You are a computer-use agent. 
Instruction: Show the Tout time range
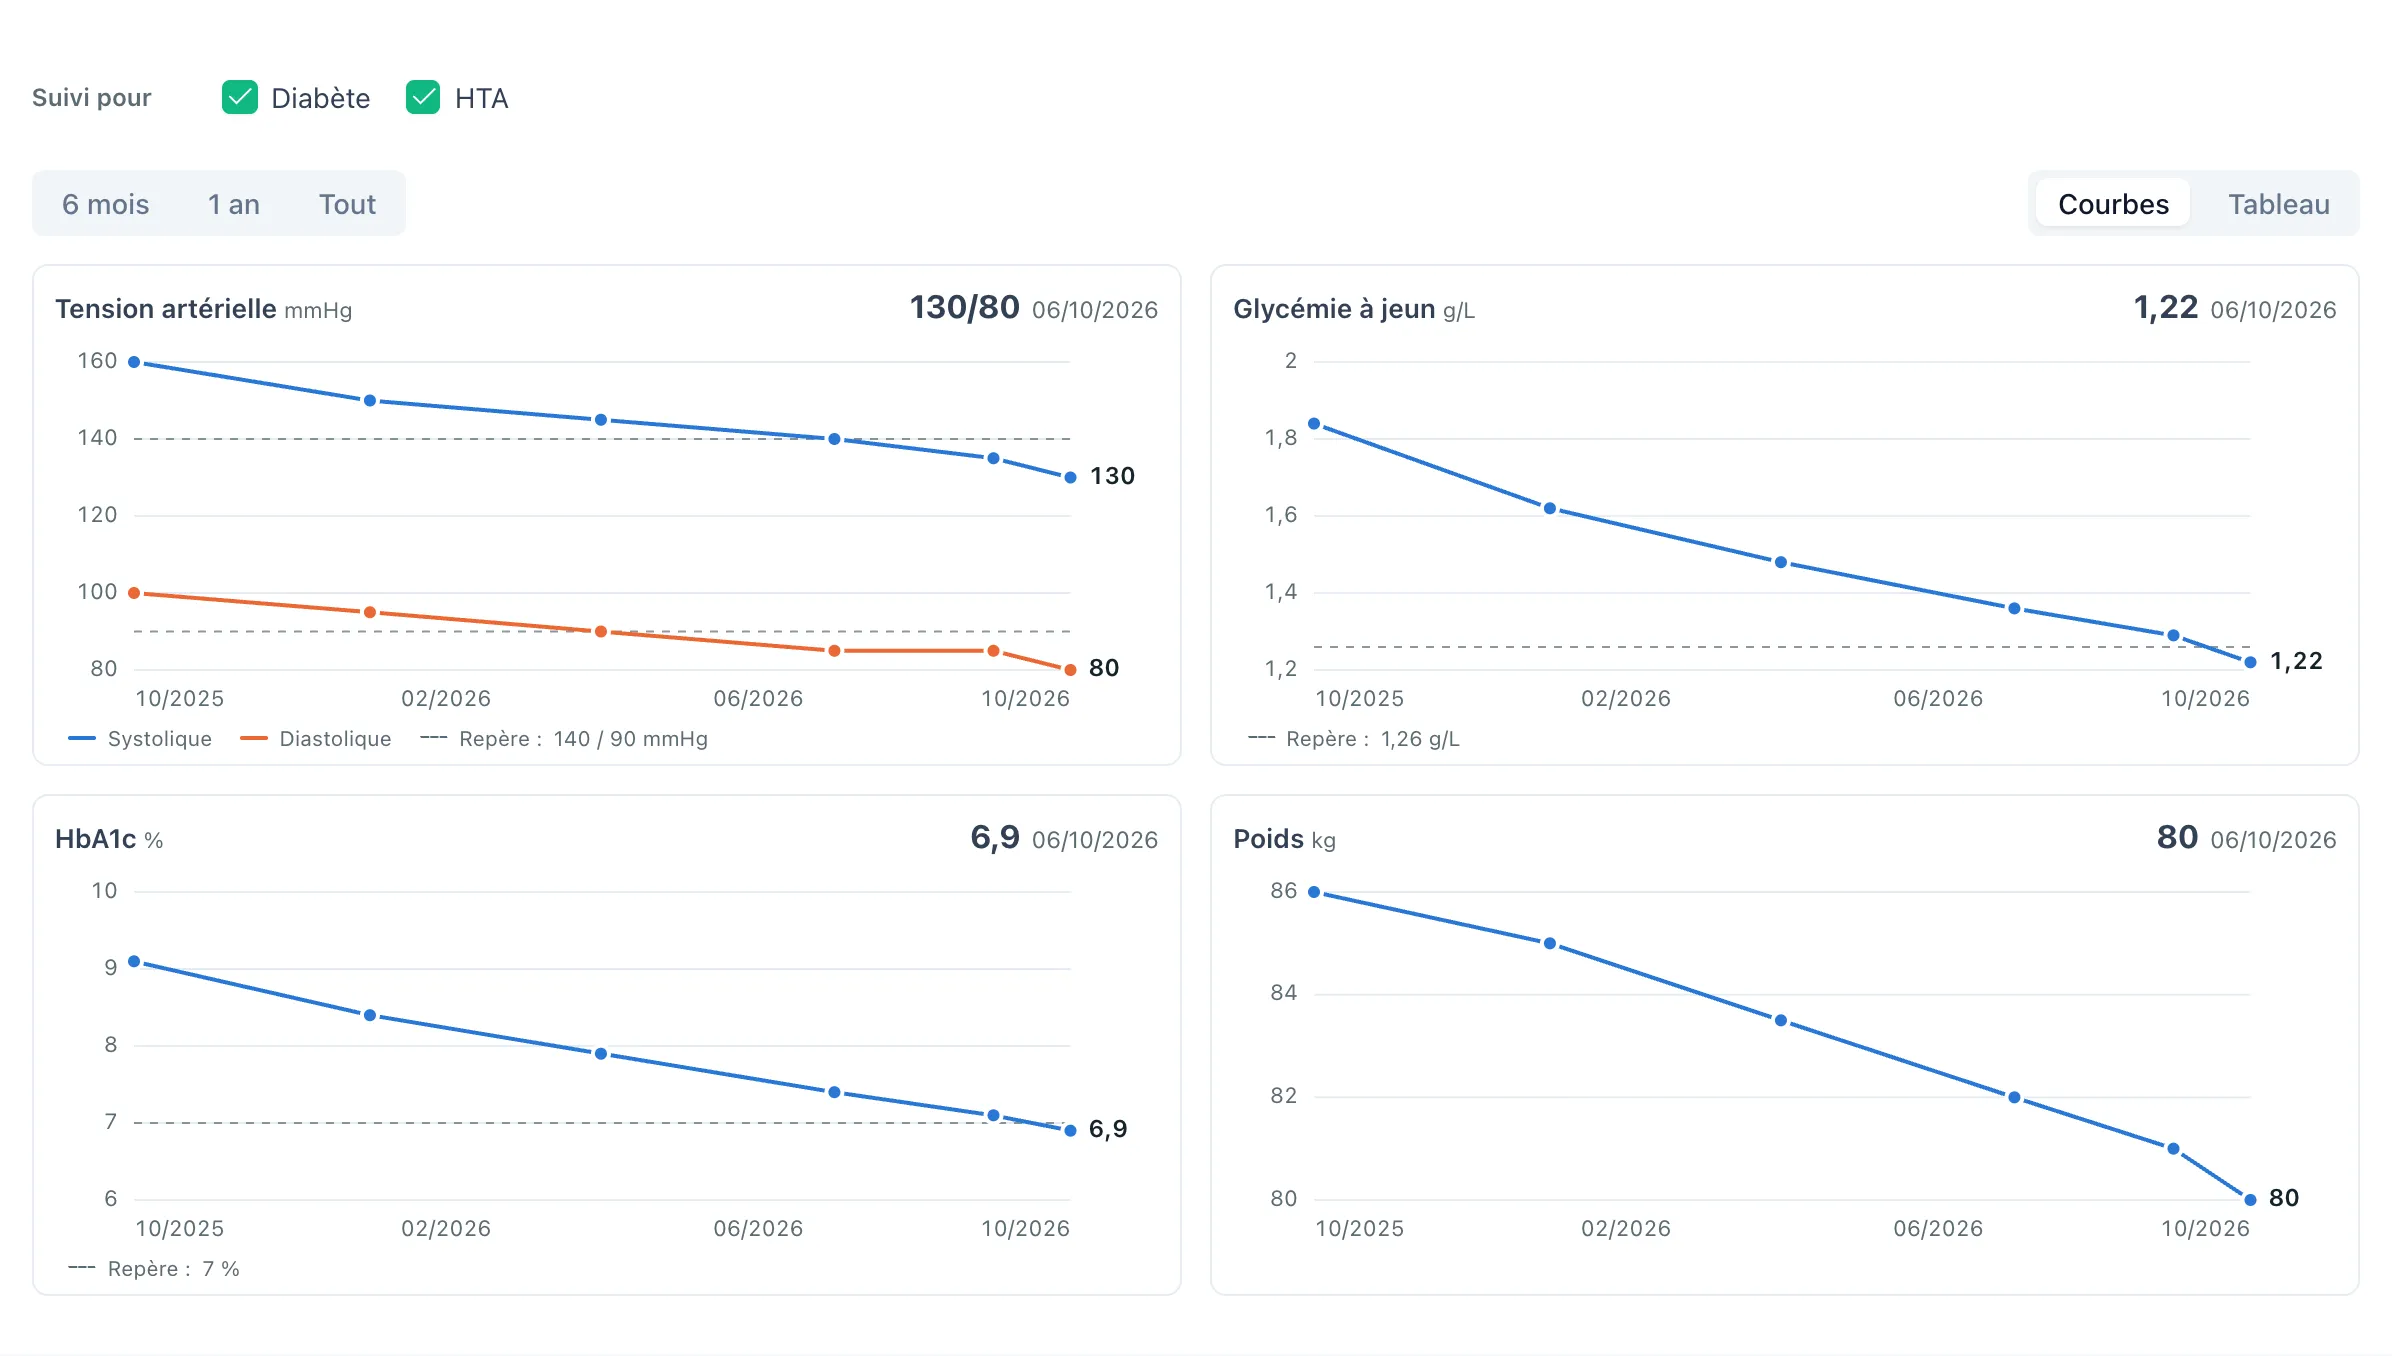click(347, 204)
